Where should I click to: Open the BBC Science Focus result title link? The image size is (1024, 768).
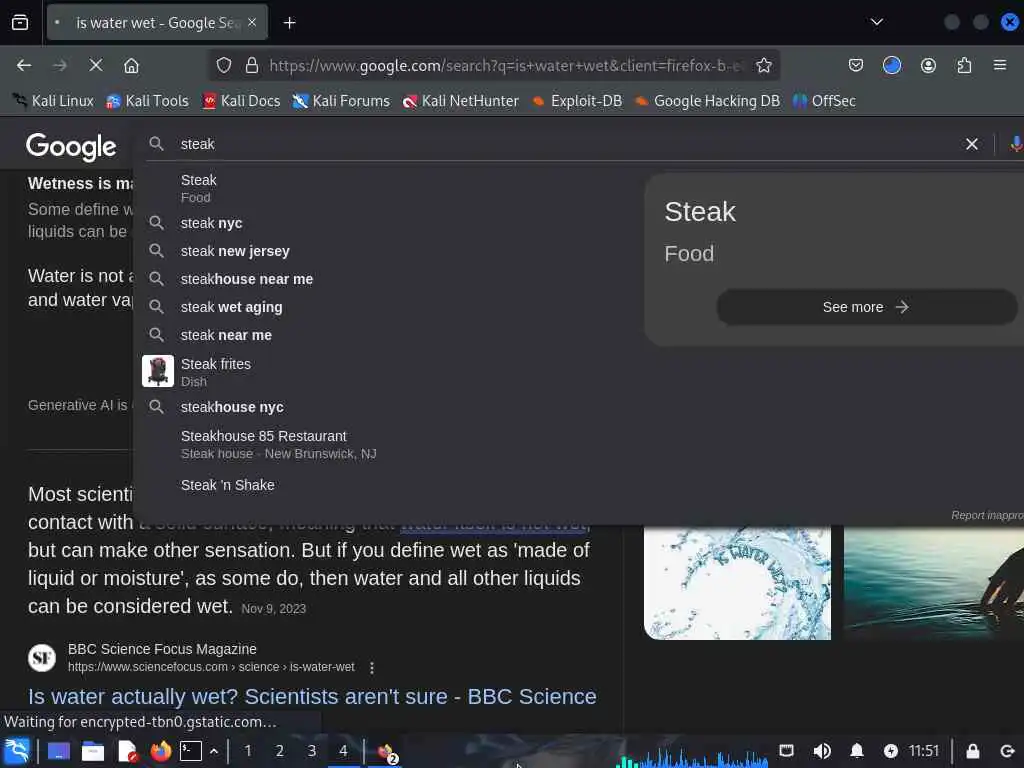(312, 697)
